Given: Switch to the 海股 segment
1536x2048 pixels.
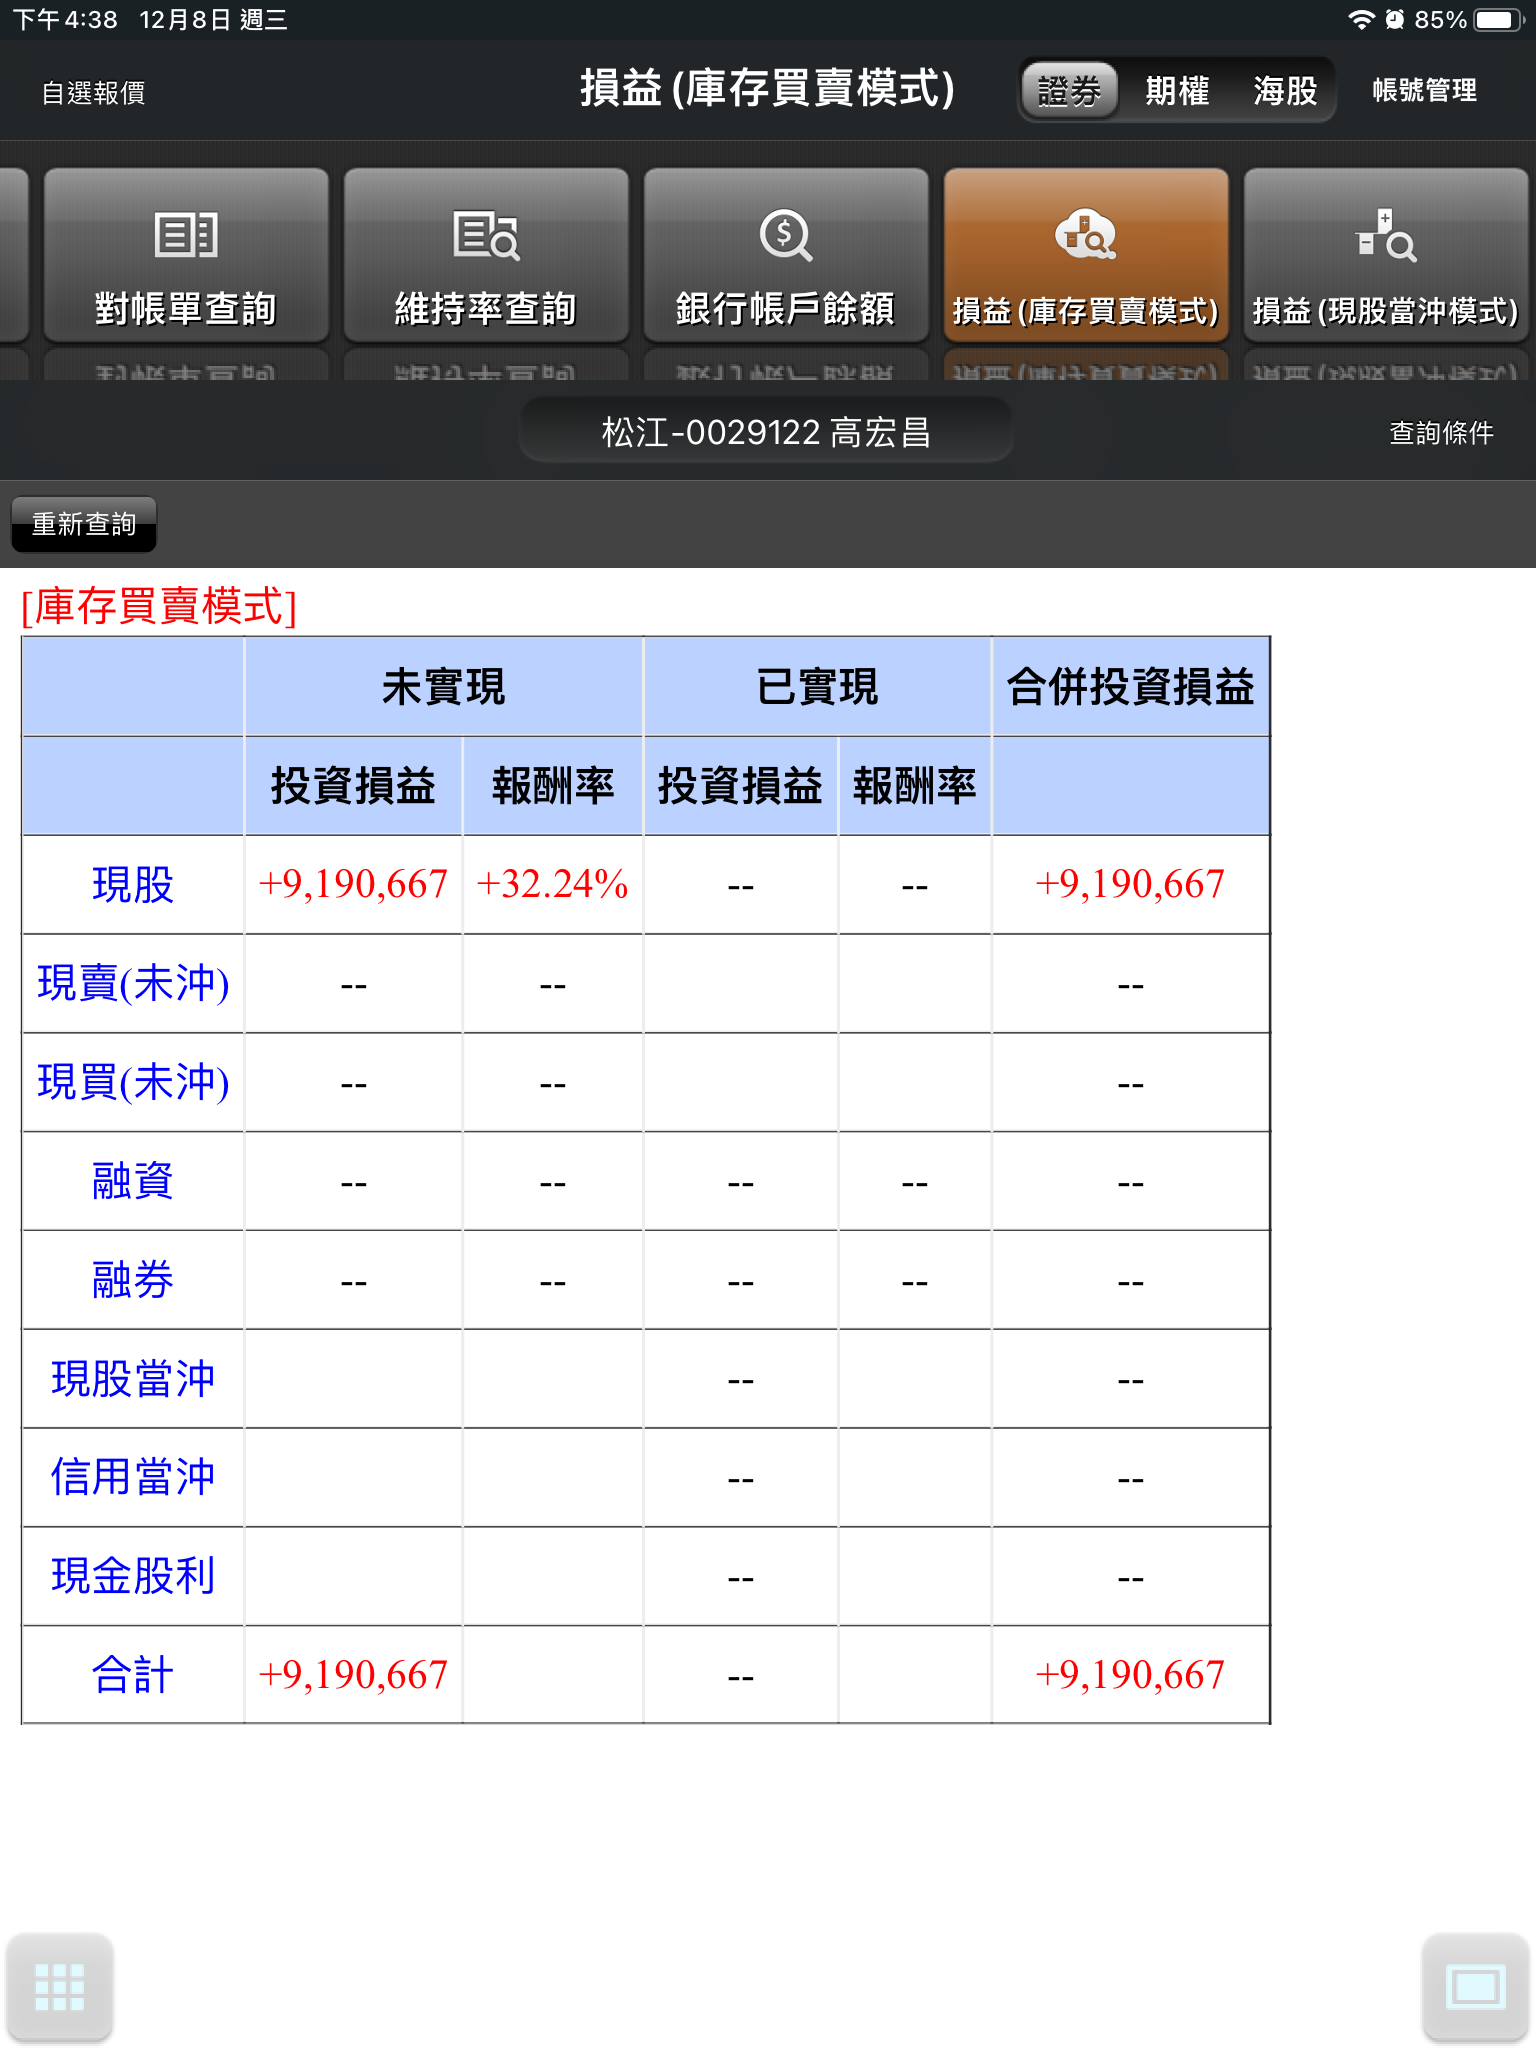Looking at the screenshot, I should point(1285,91).
